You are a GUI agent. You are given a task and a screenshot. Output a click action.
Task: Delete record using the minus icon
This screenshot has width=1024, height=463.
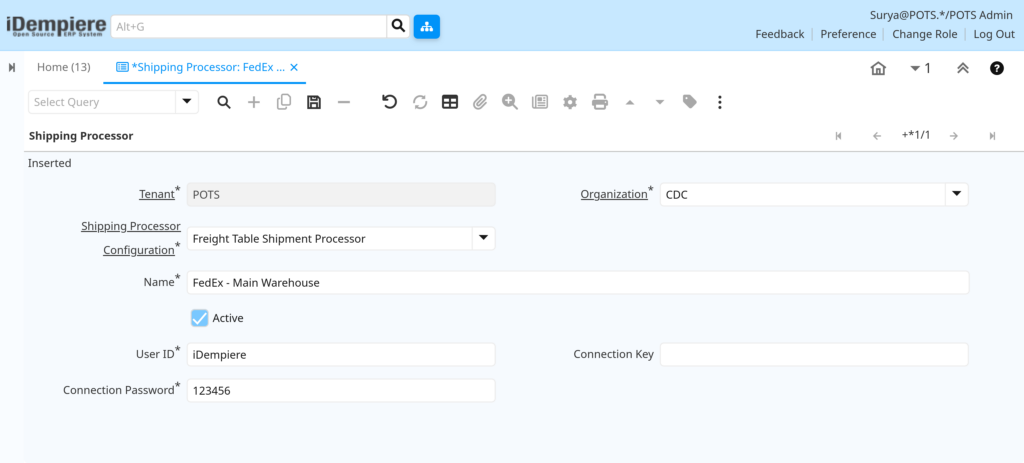point(344,102)
